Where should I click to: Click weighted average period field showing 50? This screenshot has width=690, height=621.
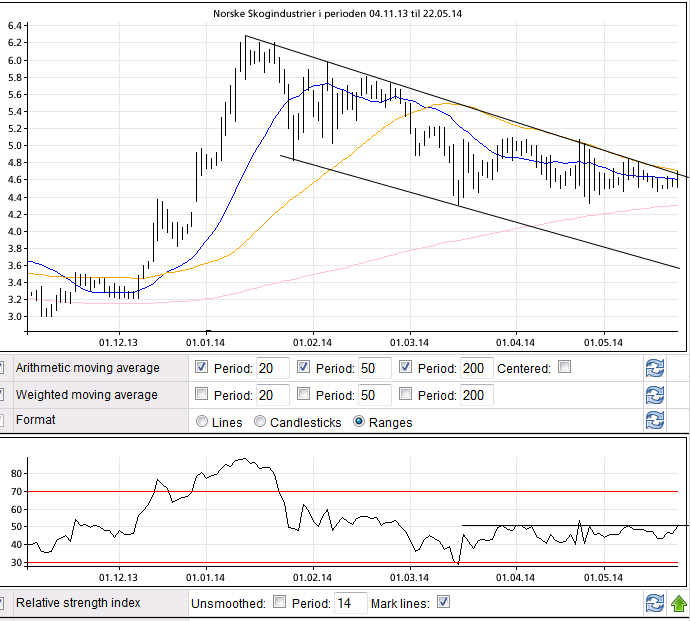pos(374,395)
